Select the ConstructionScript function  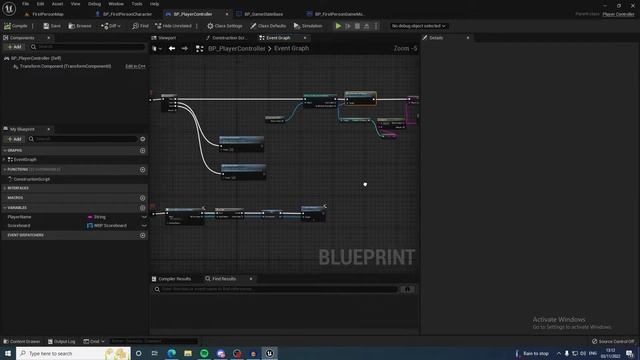click(32, 179)
